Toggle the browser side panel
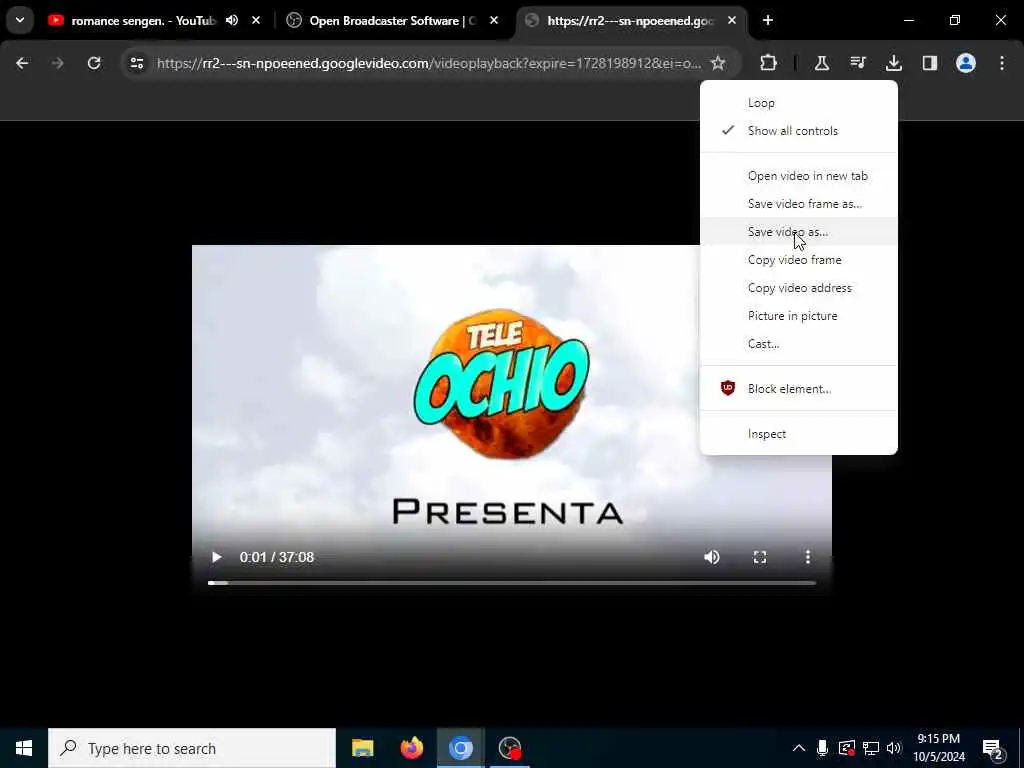Image resolution: width=1024 pixels, height=768 pixels. click(930, 63)
